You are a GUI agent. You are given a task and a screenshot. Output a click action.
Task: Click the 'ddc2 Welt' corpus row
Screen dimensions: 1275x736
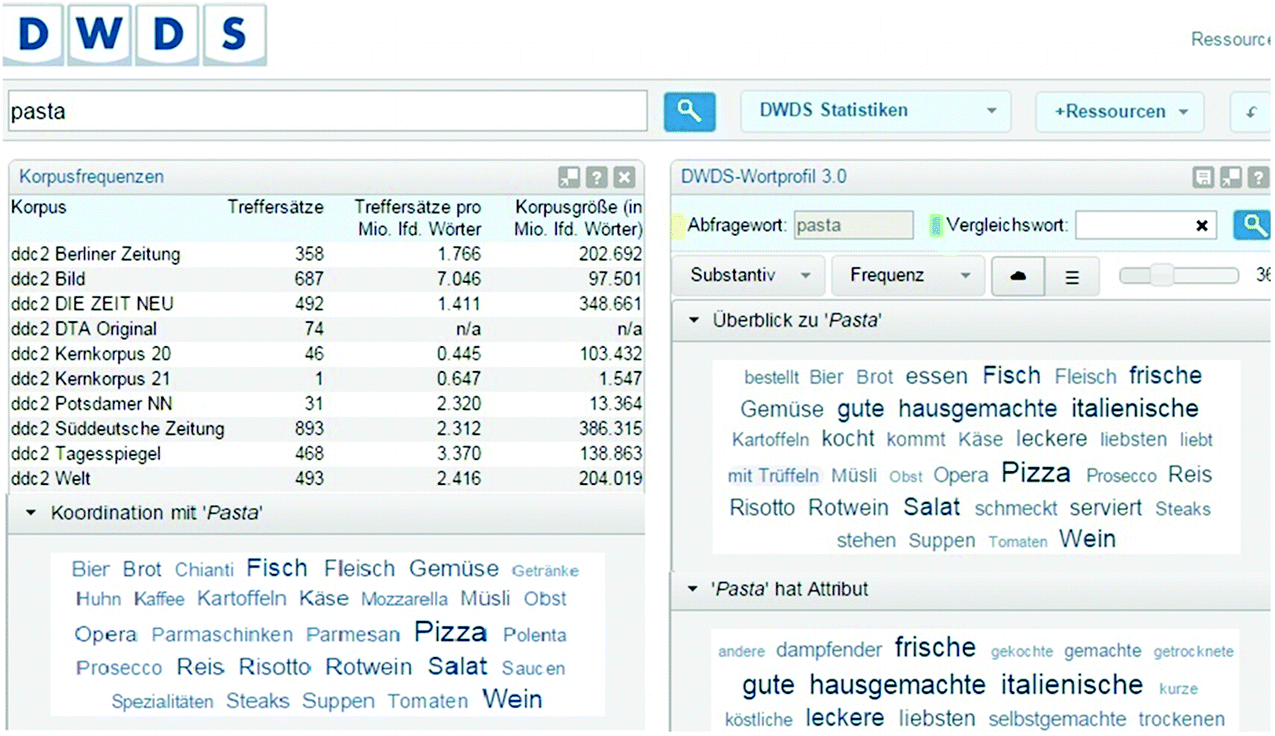click(326, 479)
